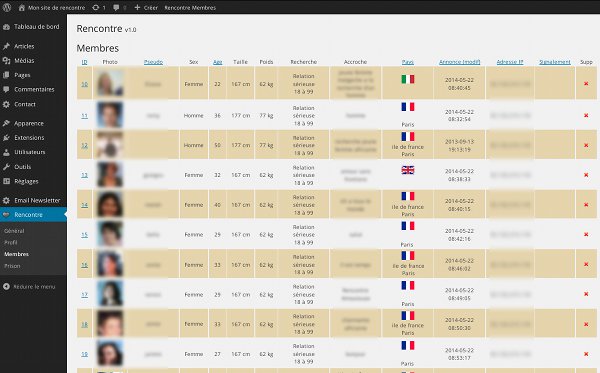Collapse sidebar with Réduire le menu
The image size is (600, 373).
(x=34, y=287)
